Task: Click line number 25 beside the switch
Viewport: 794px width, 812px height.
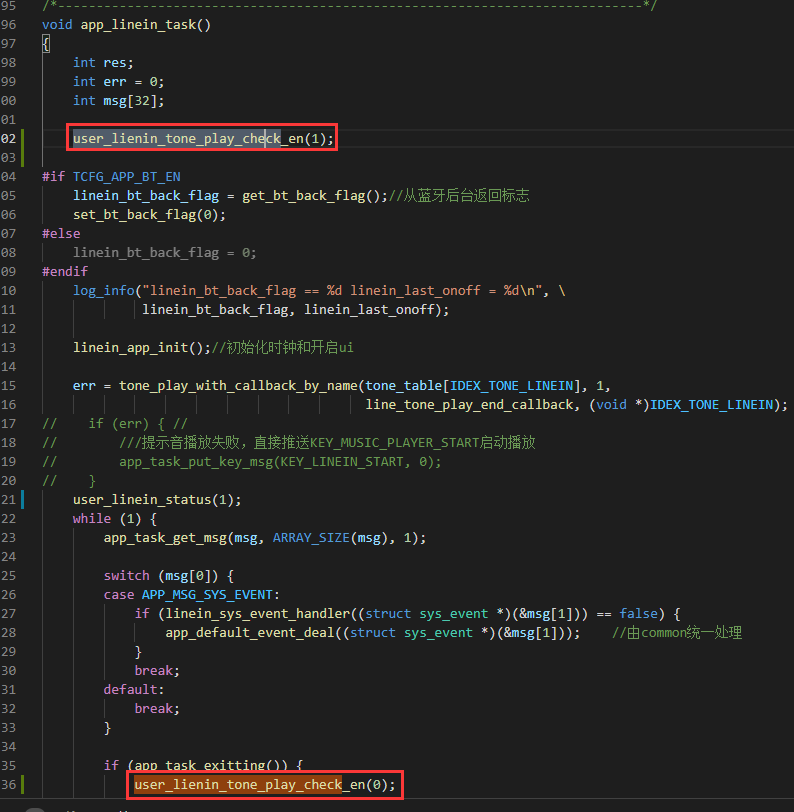Action: [x=9, y=576]
